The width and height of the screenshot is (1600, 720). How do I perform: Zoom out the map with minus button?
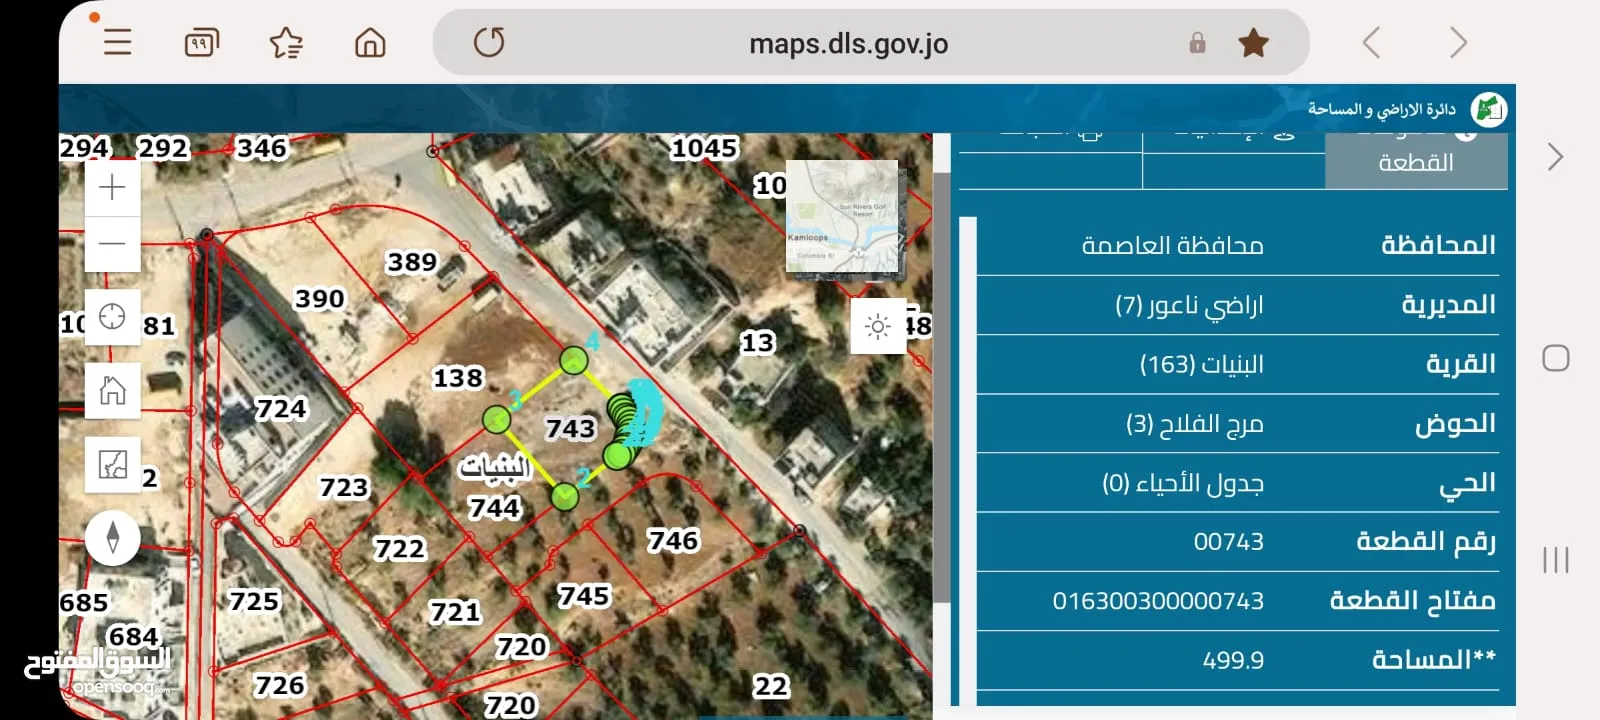coord(112,244)
